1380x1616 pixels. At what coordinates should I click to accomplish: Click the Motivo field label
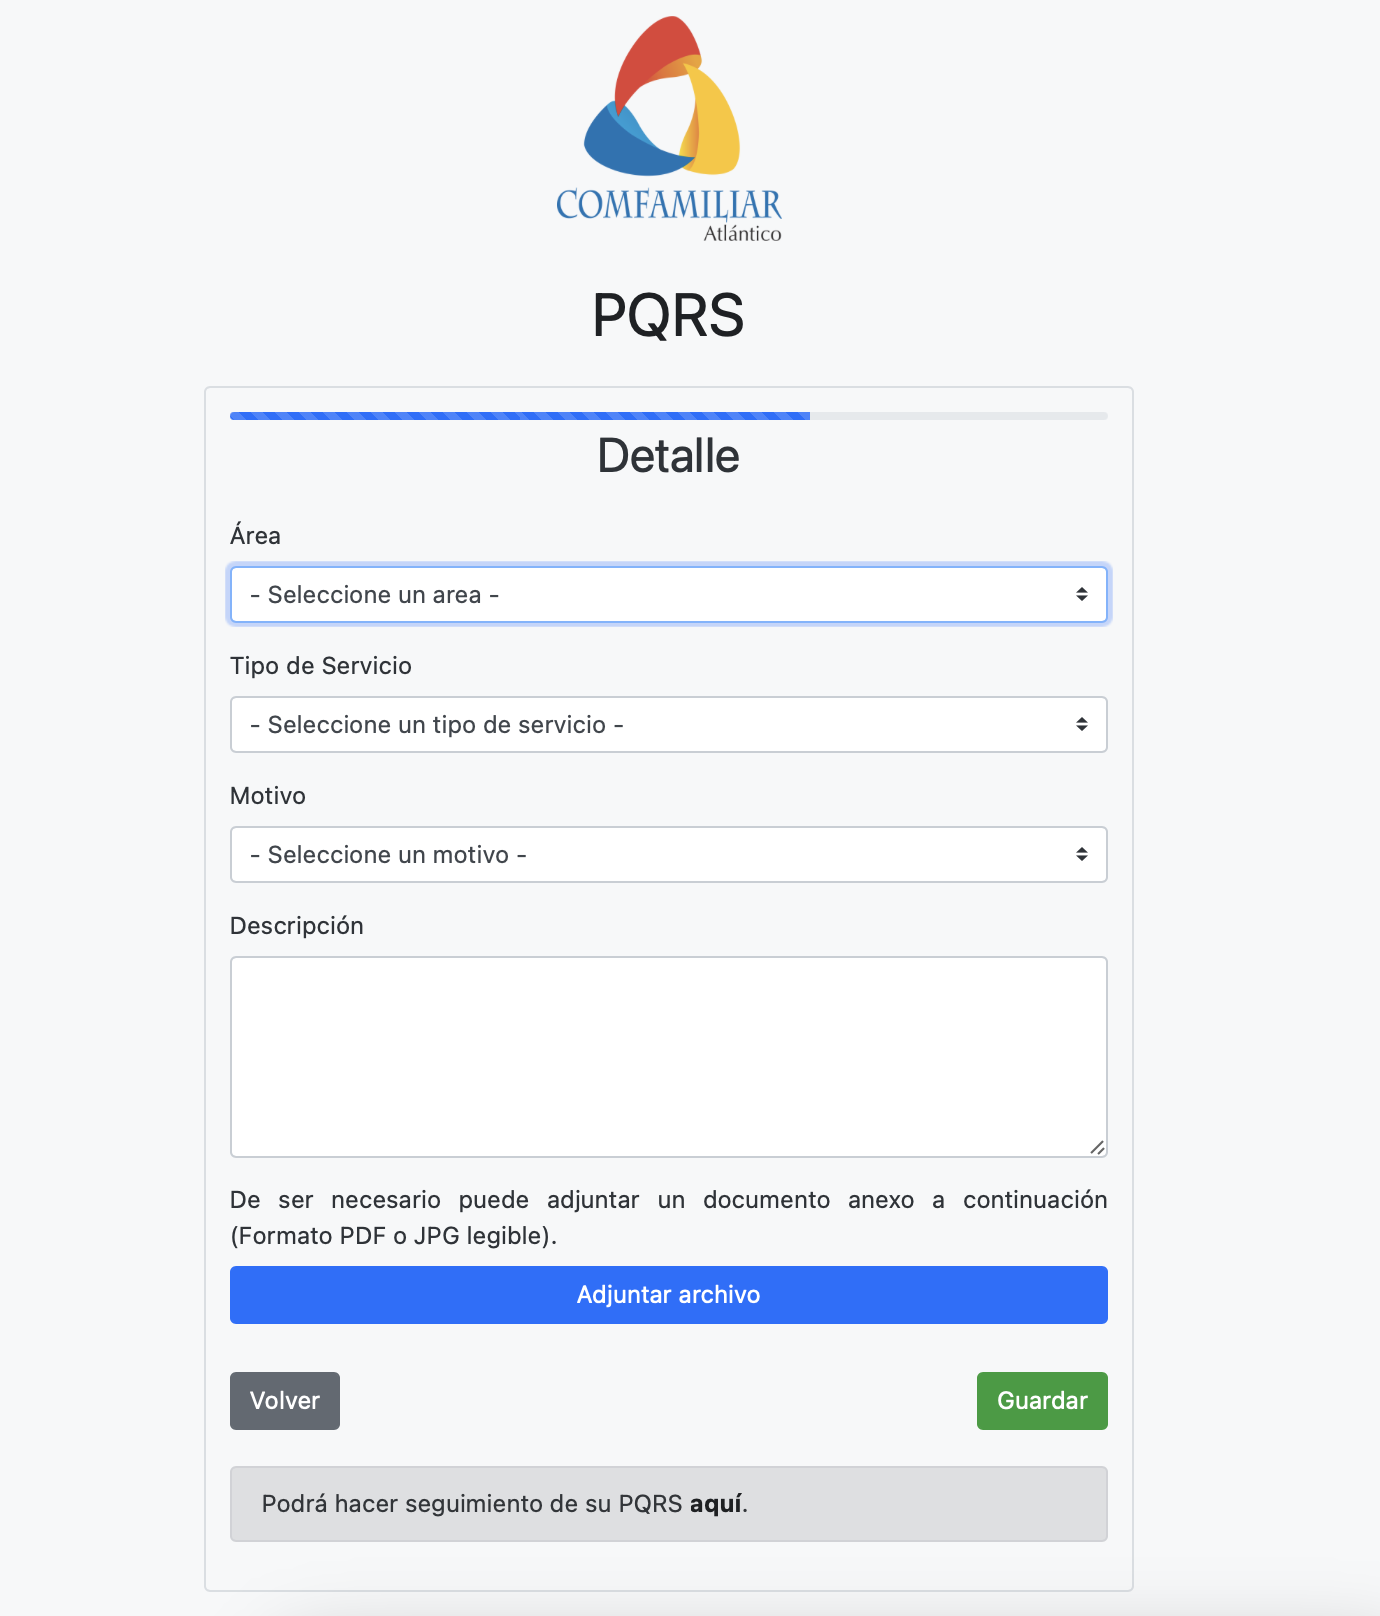(x=267, y=796)
